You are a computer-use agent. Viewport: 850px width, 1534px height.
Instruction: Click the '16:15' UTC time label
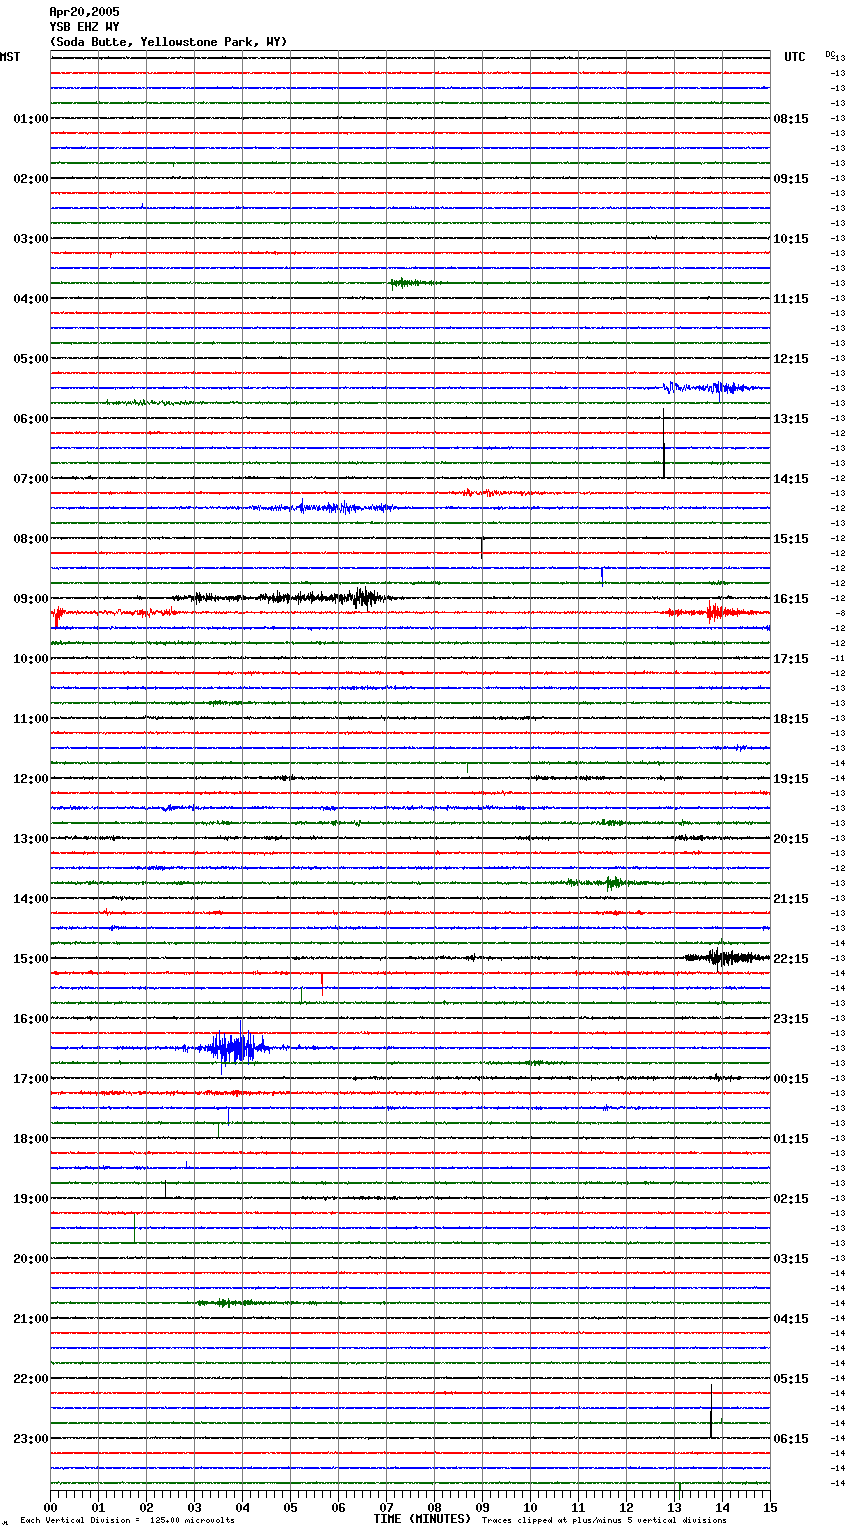(791, 599)
